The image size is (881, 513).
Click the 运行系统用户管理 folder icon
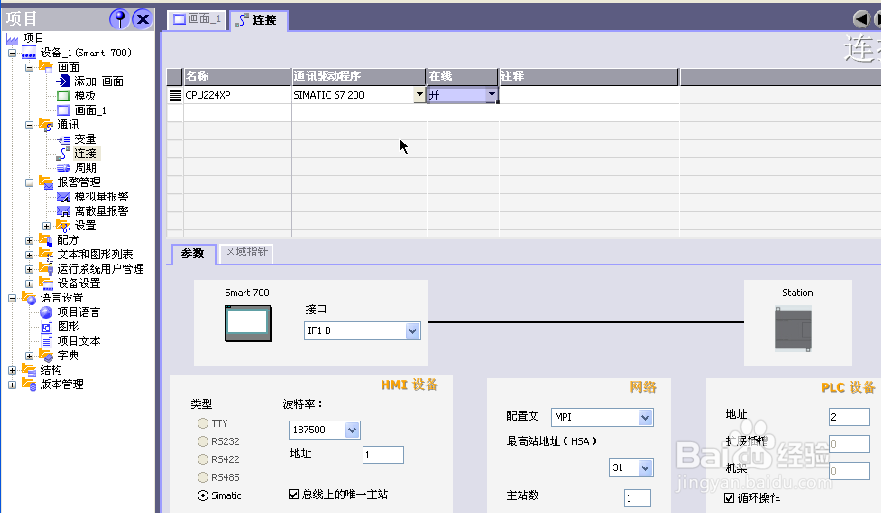click(x=46, y=269)
